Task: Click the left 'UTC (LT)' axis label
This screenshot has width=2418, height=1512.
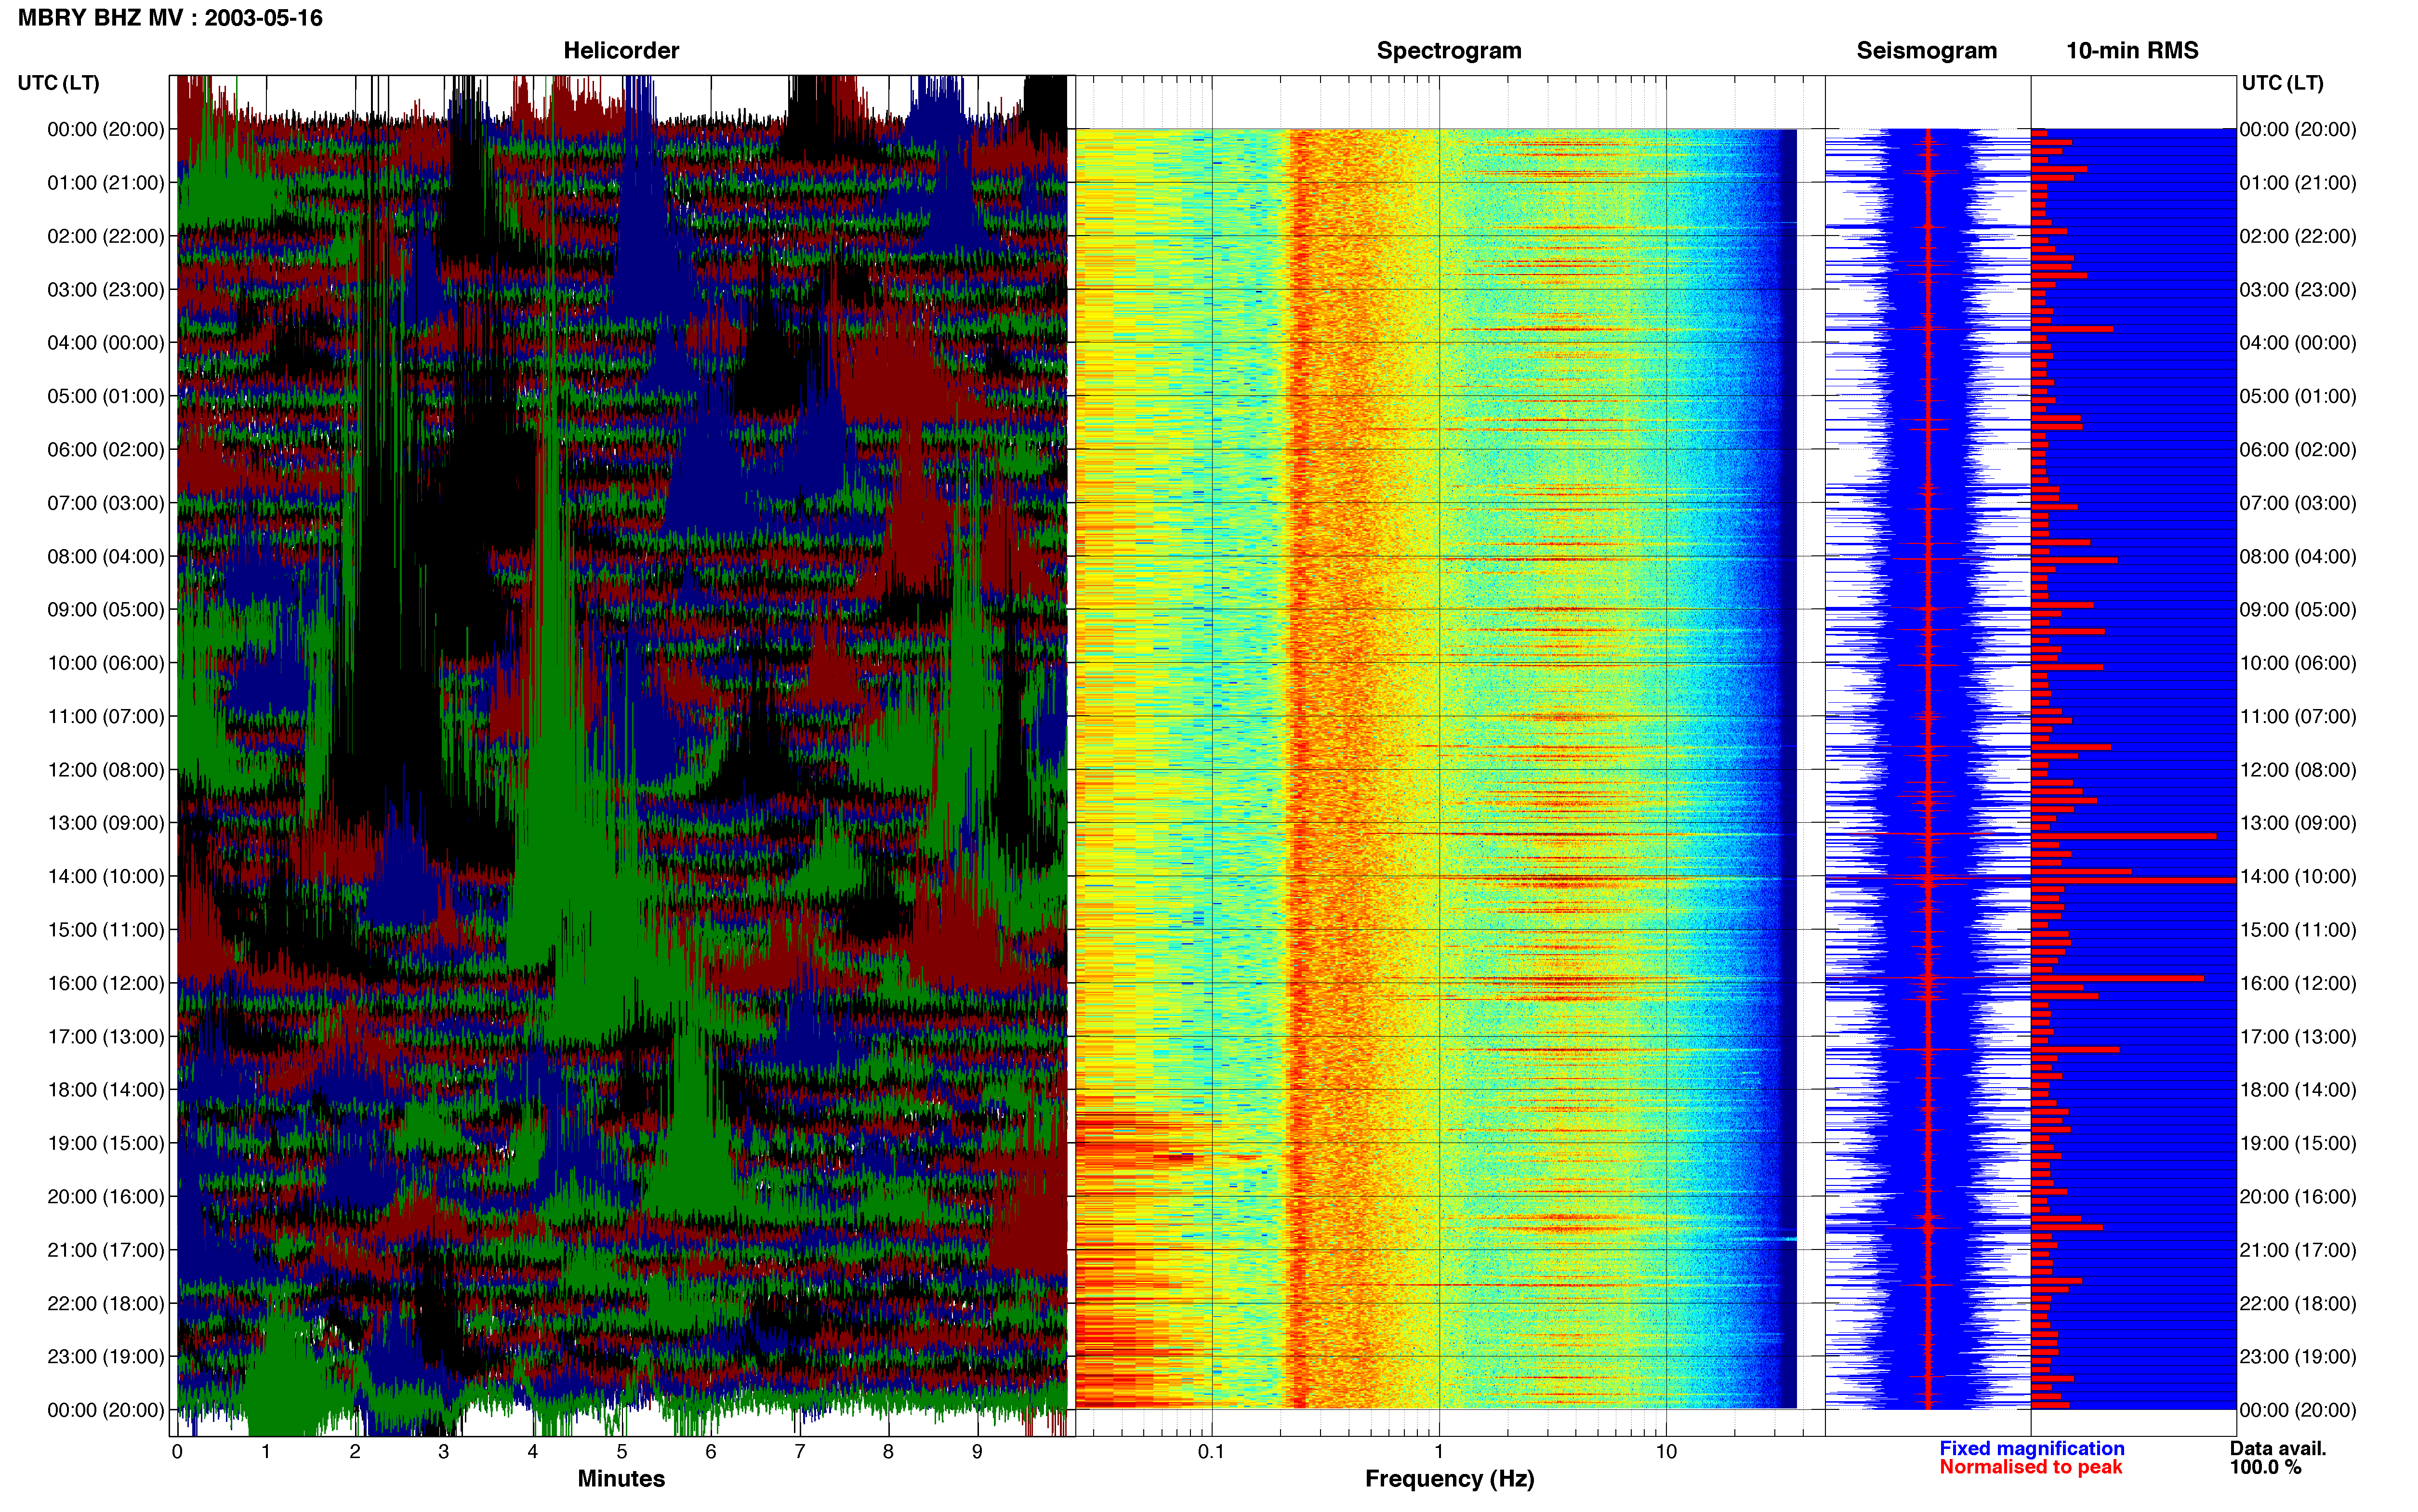Action: tap(59, 83)
